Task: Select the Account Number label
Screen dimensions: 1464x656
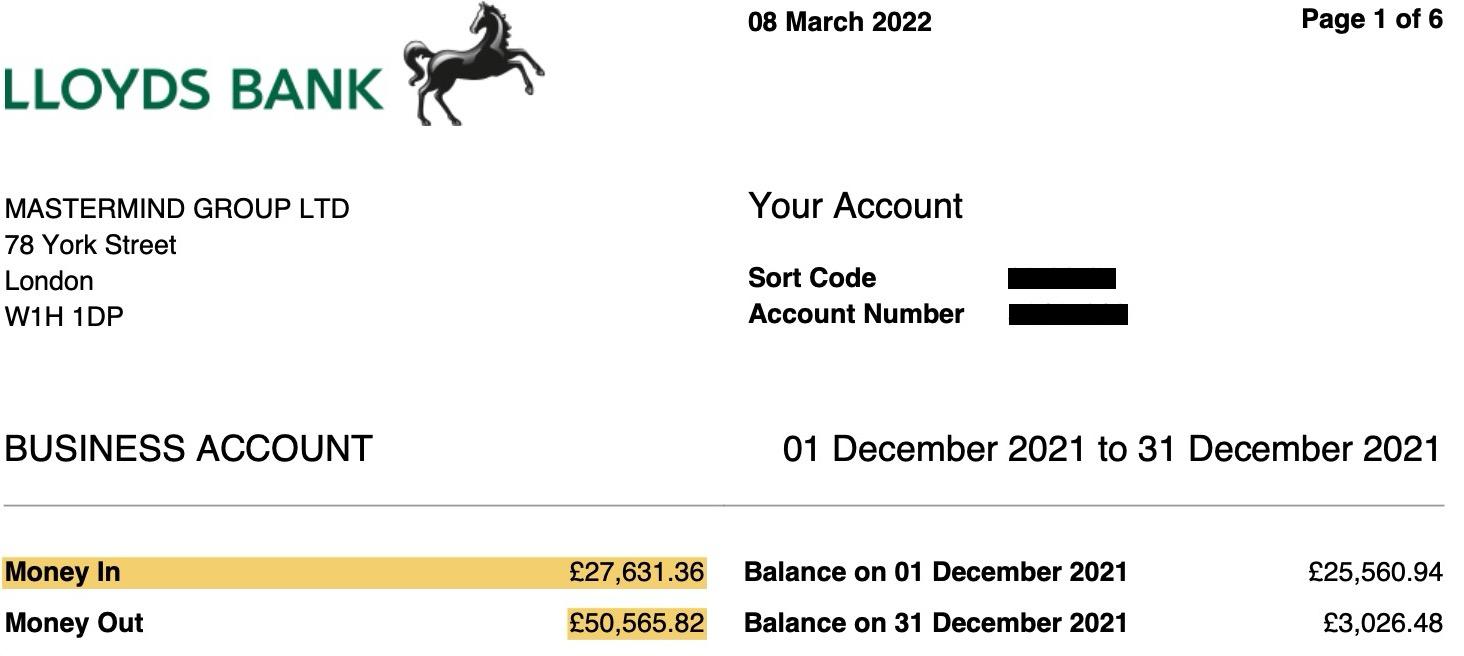Action: 855,314
